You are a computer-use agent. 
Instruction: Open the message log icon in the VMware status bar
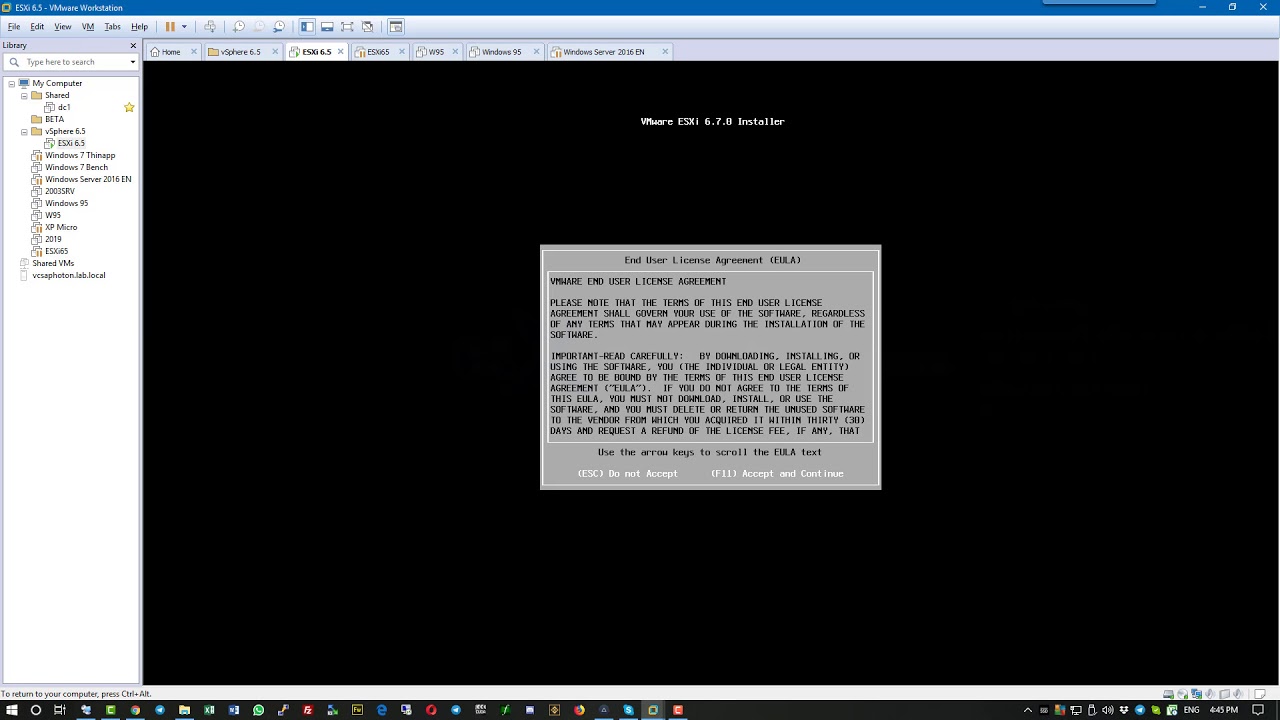click(1260, 694)
